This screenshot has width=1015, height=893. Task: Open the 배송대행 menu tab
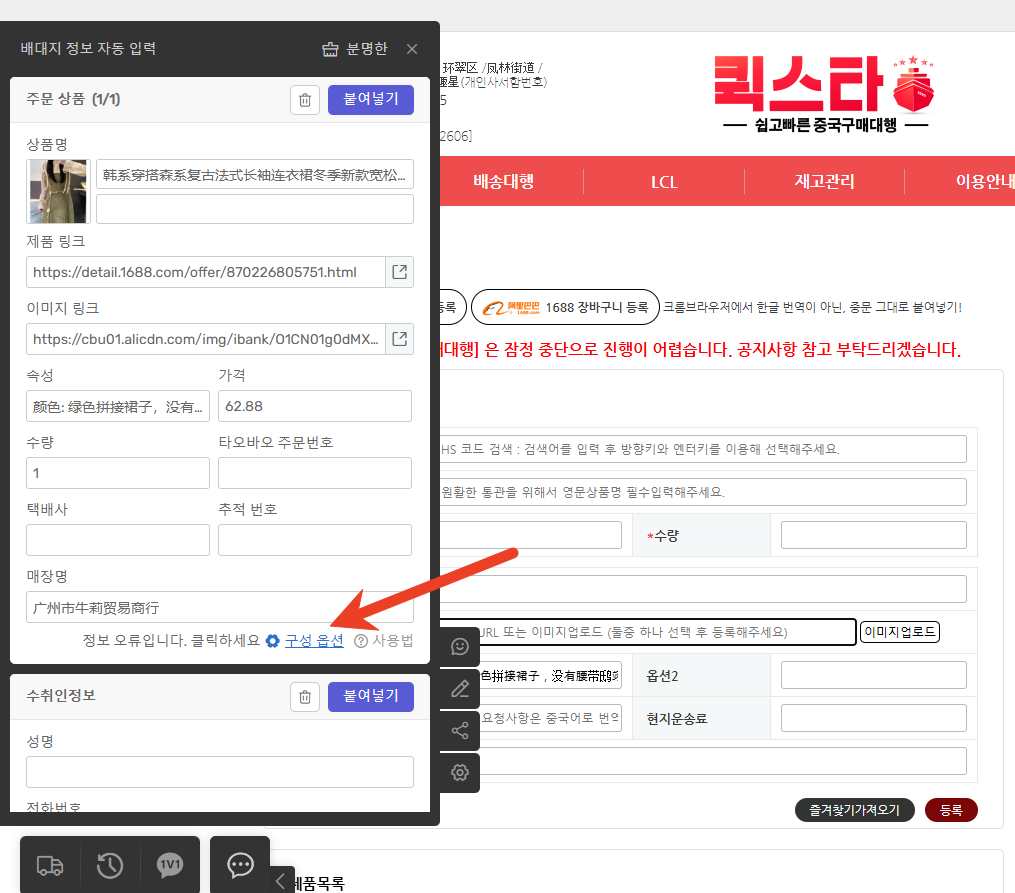tap(503, 182)
